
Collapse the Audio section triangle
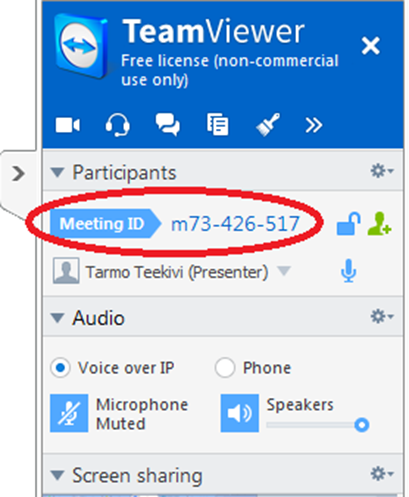(x=57, y=318)
